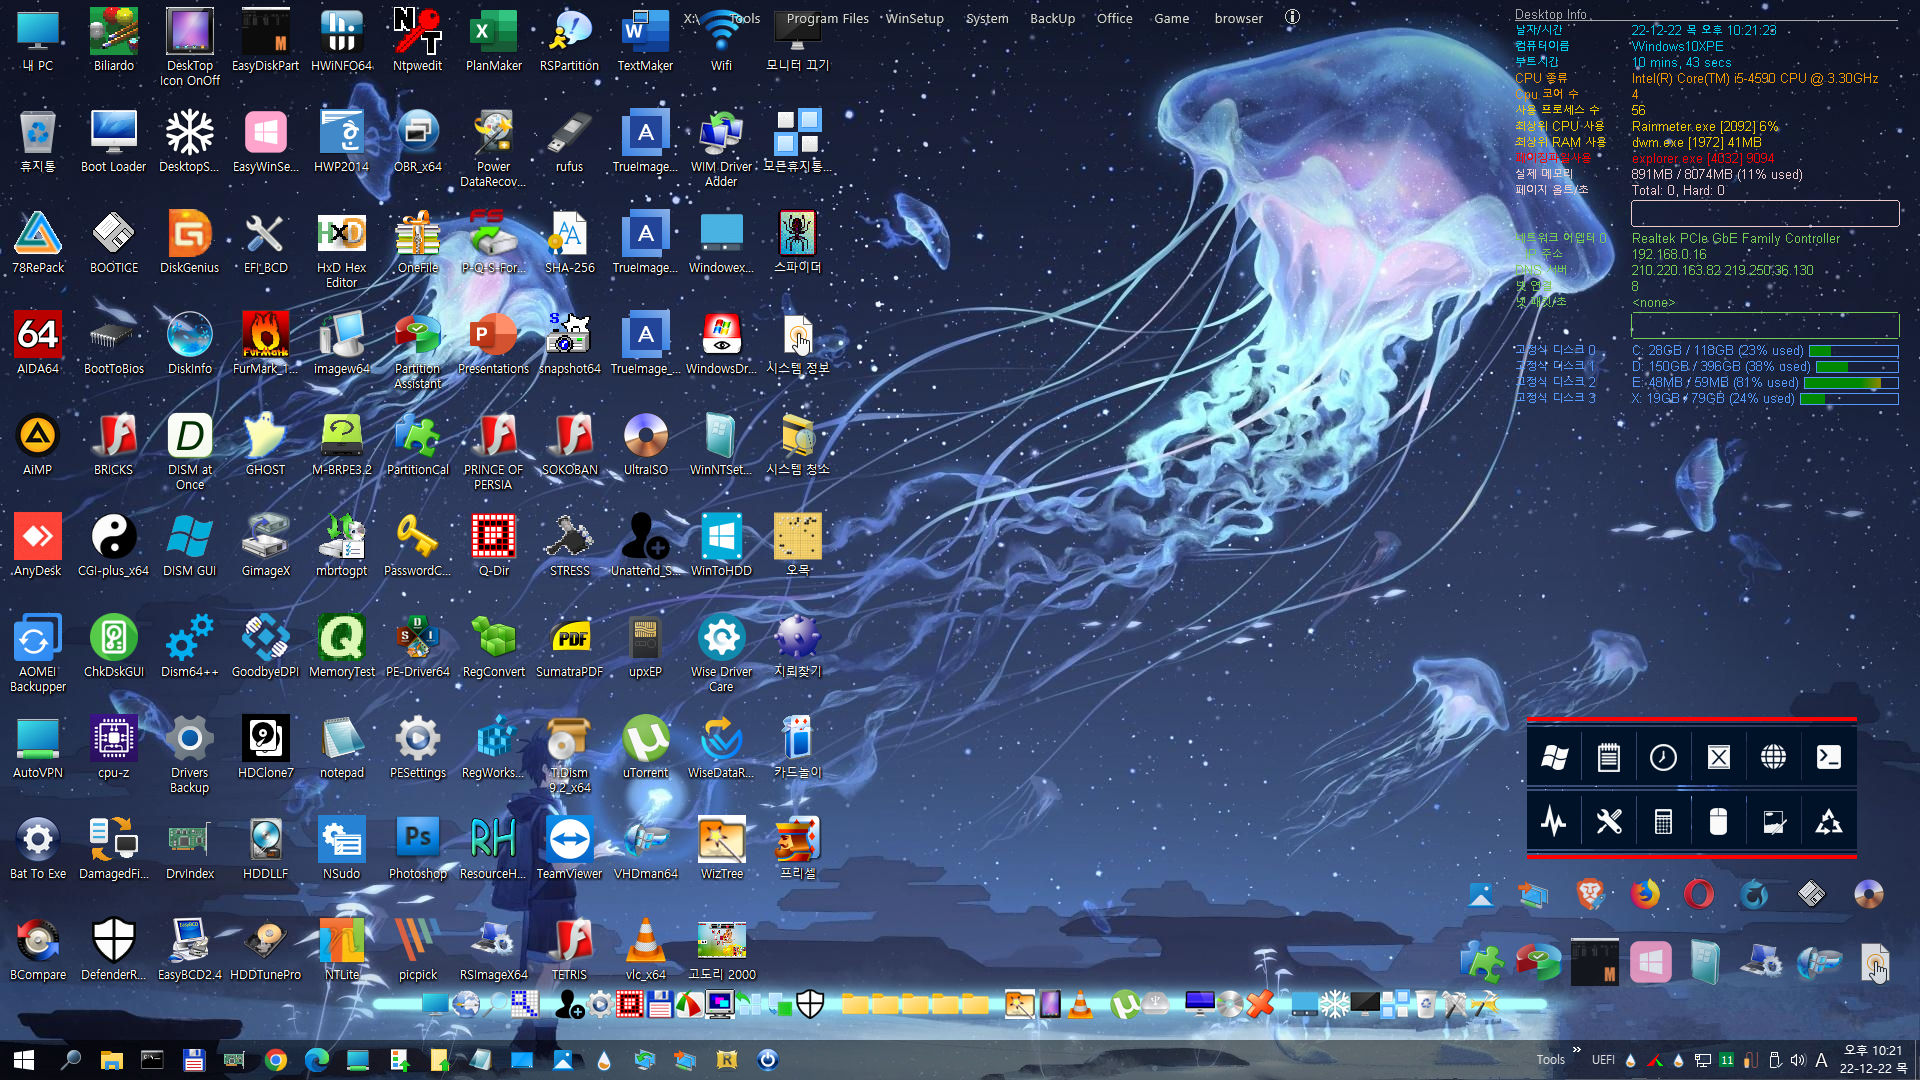Open the AIMP player icon
Screen dimensions: 1920x1080
38,444
